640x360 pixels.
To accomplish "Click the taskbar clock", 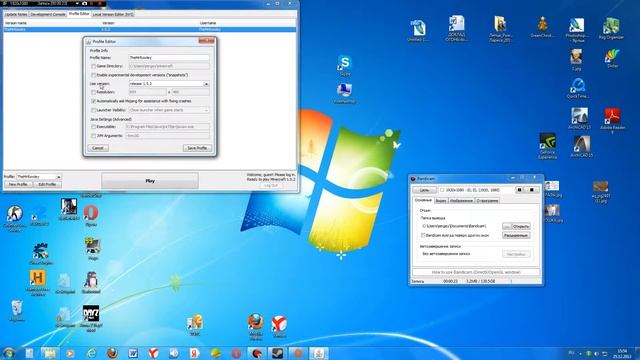I will [x=622, y=353].
